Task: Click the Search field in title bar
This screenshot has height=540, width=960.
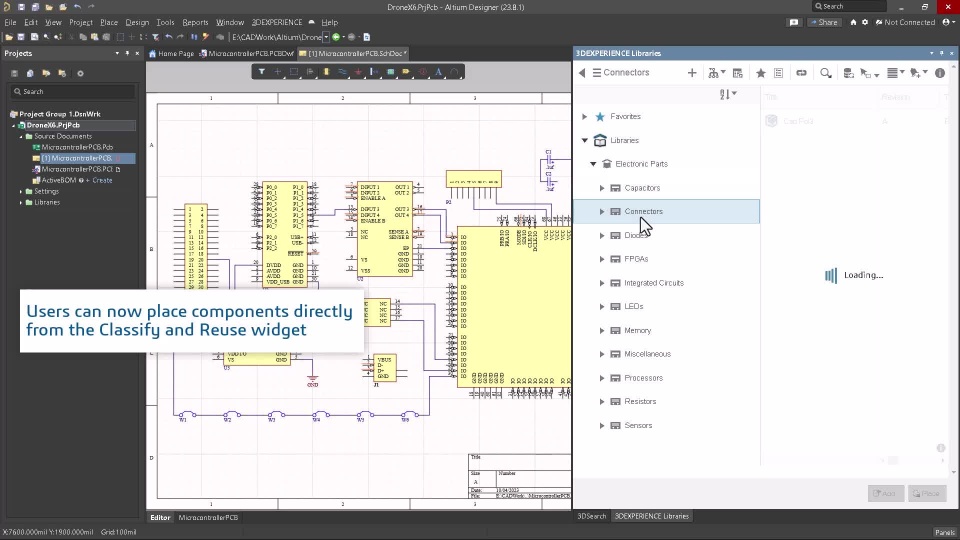Action: click(x=849, y=6)
